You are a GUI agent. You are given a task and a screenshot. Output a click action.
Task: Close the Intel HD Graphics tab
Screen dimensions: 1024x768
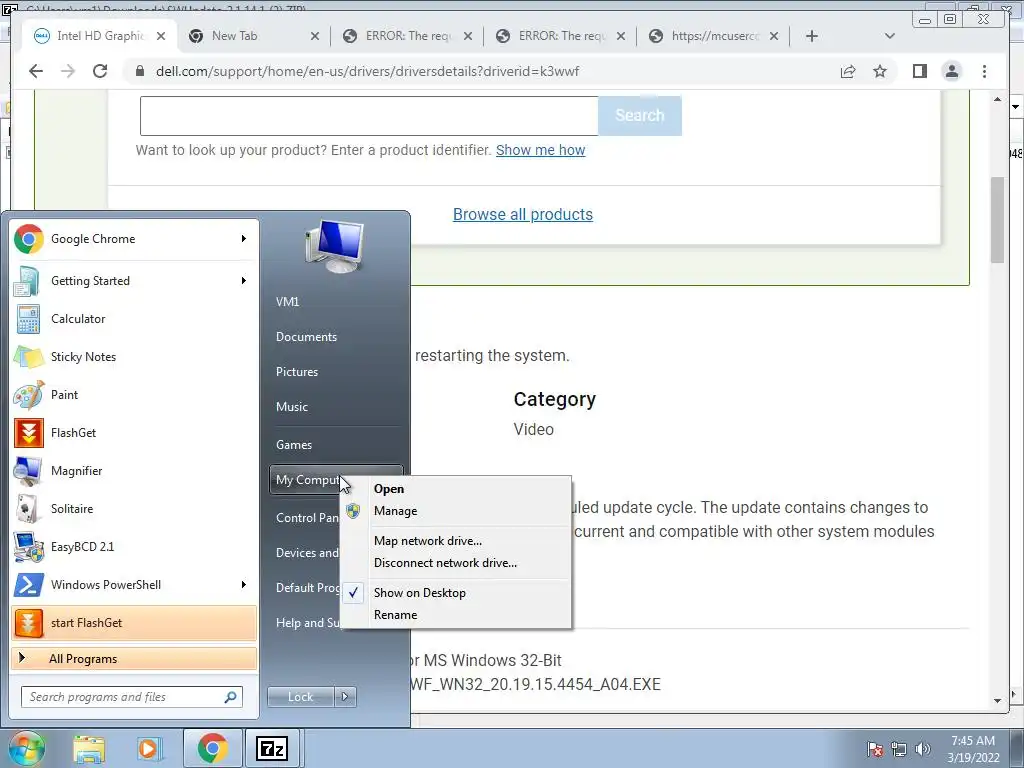161,37
